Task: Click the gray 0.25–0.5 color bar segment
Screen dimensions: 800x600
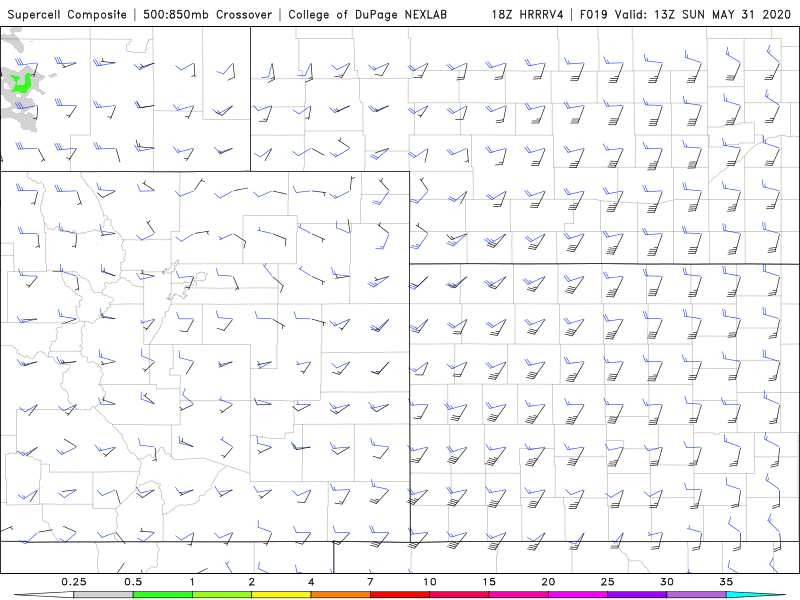Action: (103, 595)
